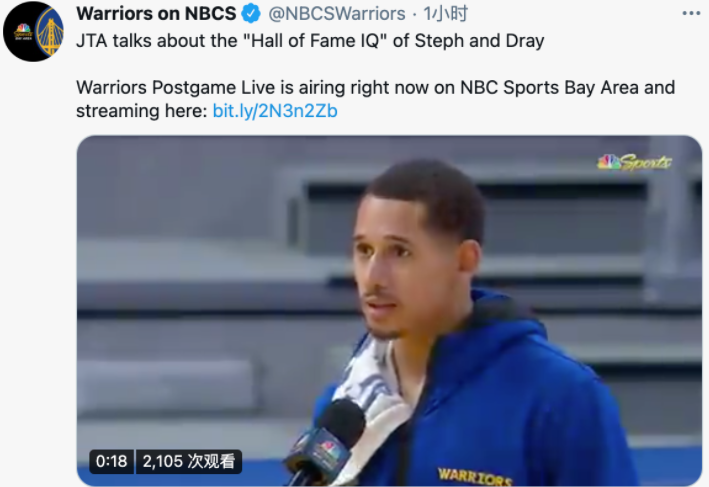
Task: Click the "Hall of Fame IQ" tweet sentence
Action: [310, 41]
